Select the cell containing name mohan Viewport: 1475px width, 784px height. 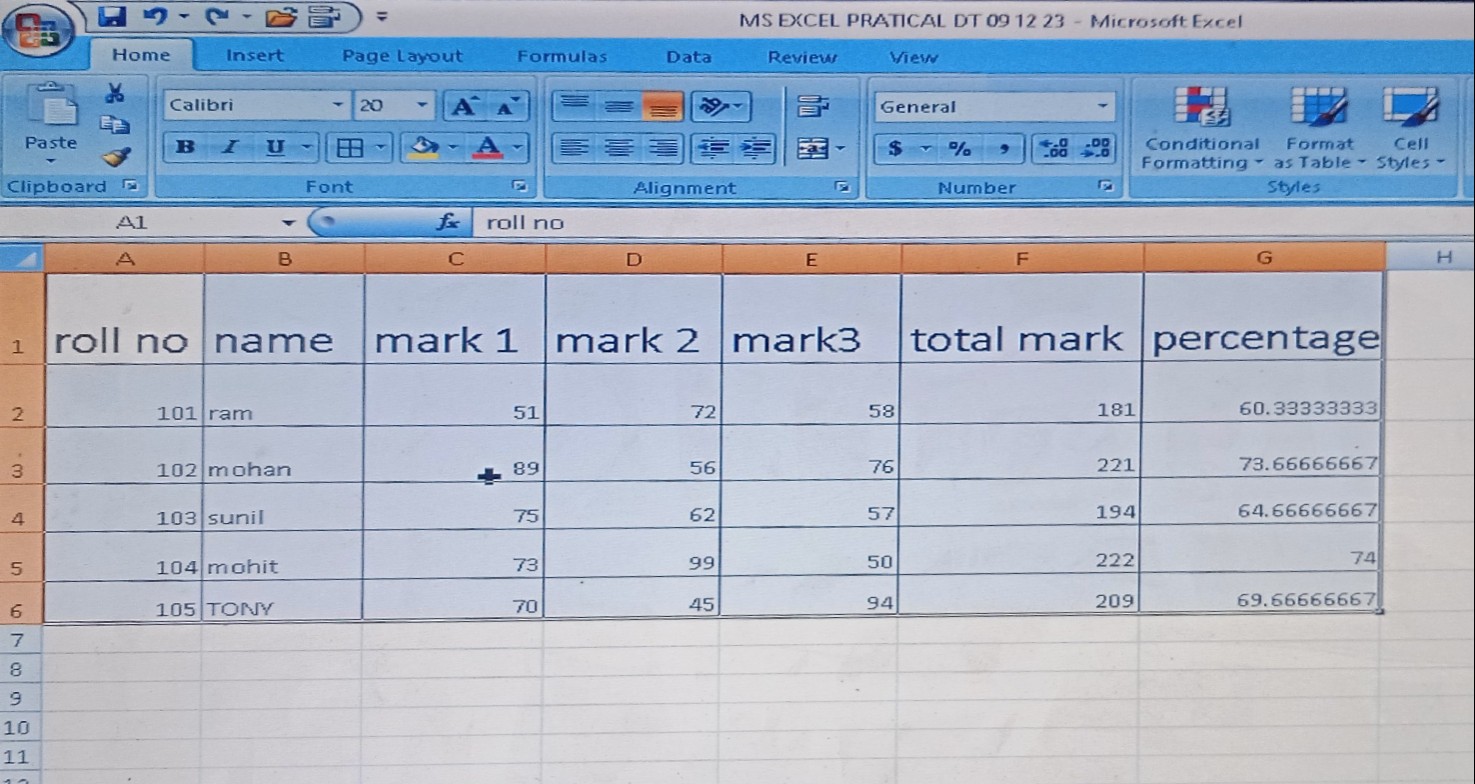pos(283,468)
